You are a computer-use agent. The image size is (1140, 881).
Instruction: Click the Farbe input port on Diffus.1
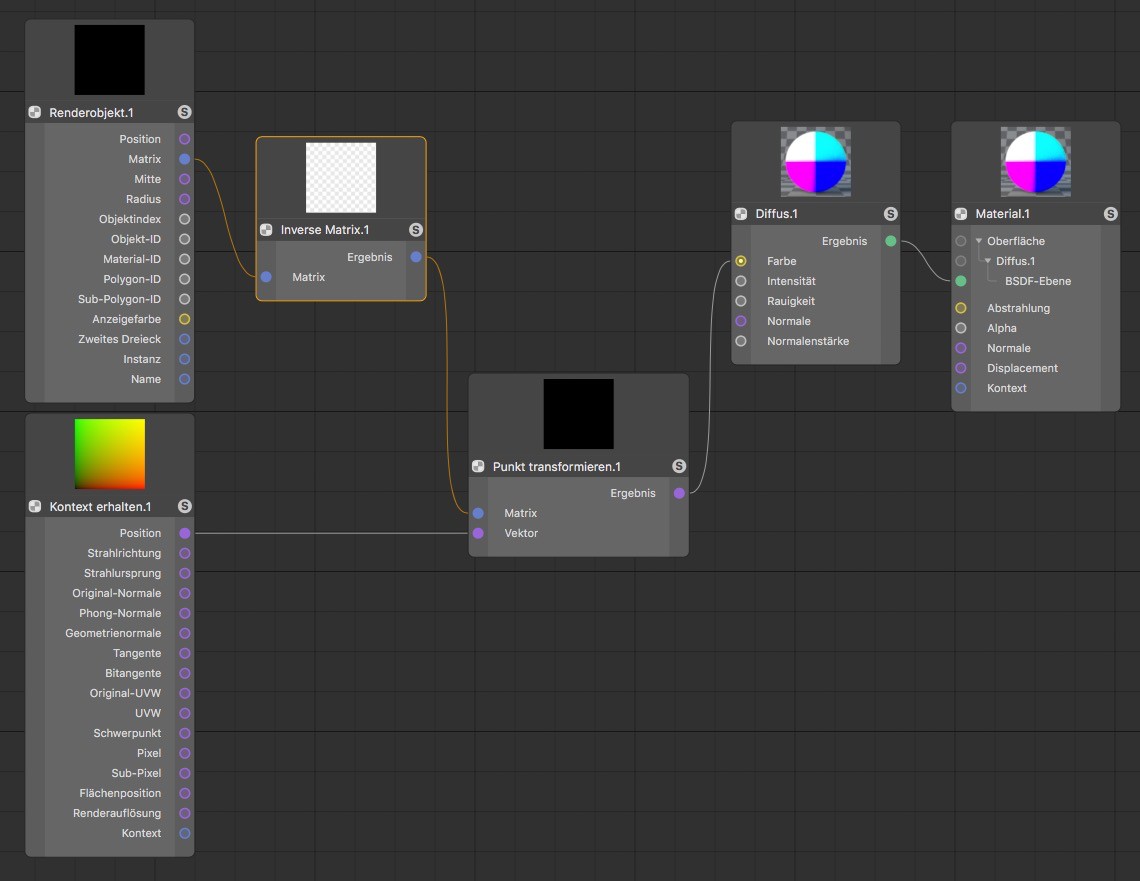741,261
